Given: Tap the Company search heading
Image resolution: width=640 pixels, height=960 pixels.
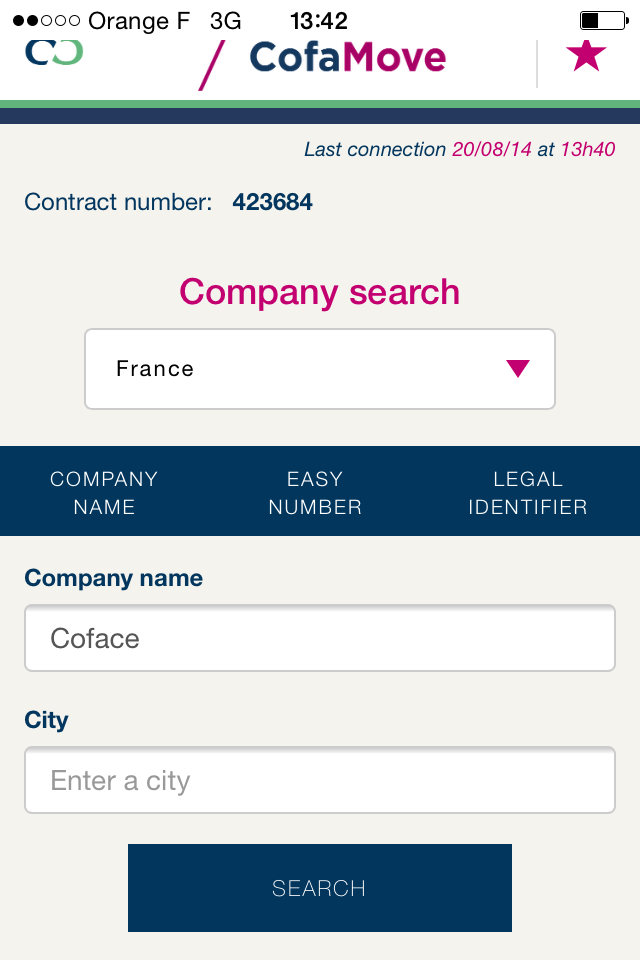Looking at the screenshot, I should click(320, 292).
